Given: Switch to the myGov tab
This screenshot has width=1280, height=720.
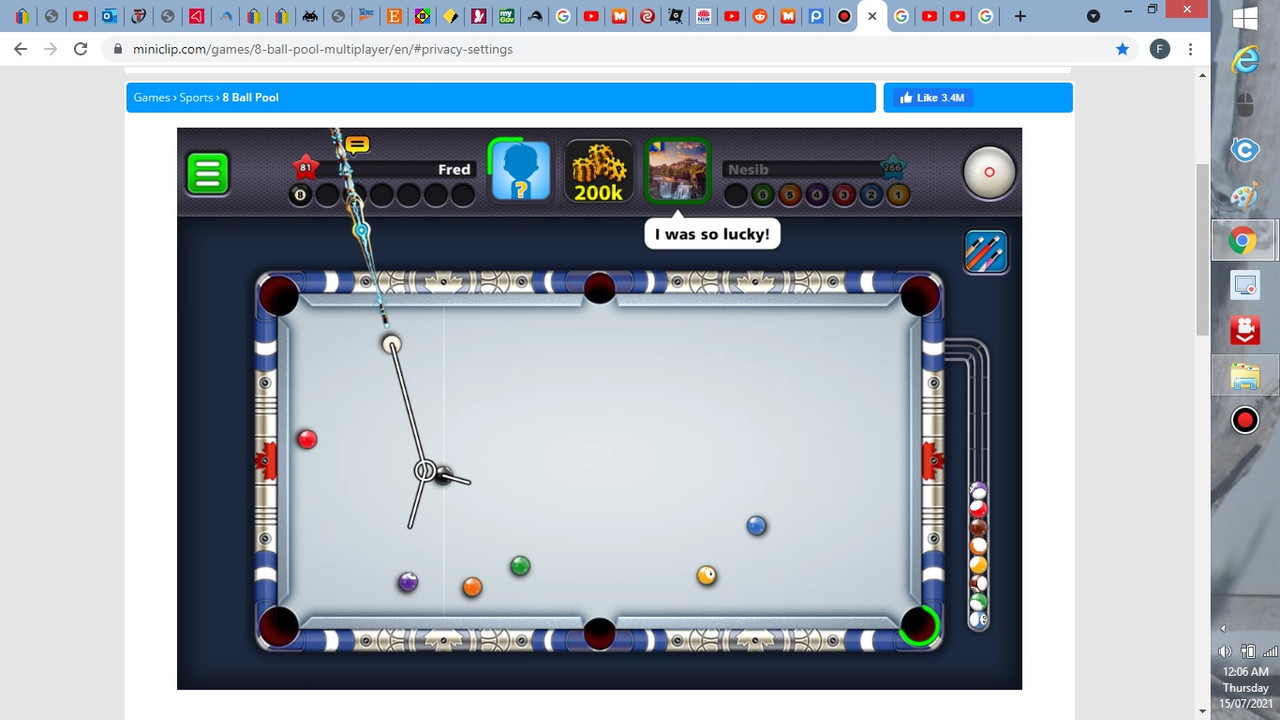Looking at the screenshot, I should coord(507,16).
